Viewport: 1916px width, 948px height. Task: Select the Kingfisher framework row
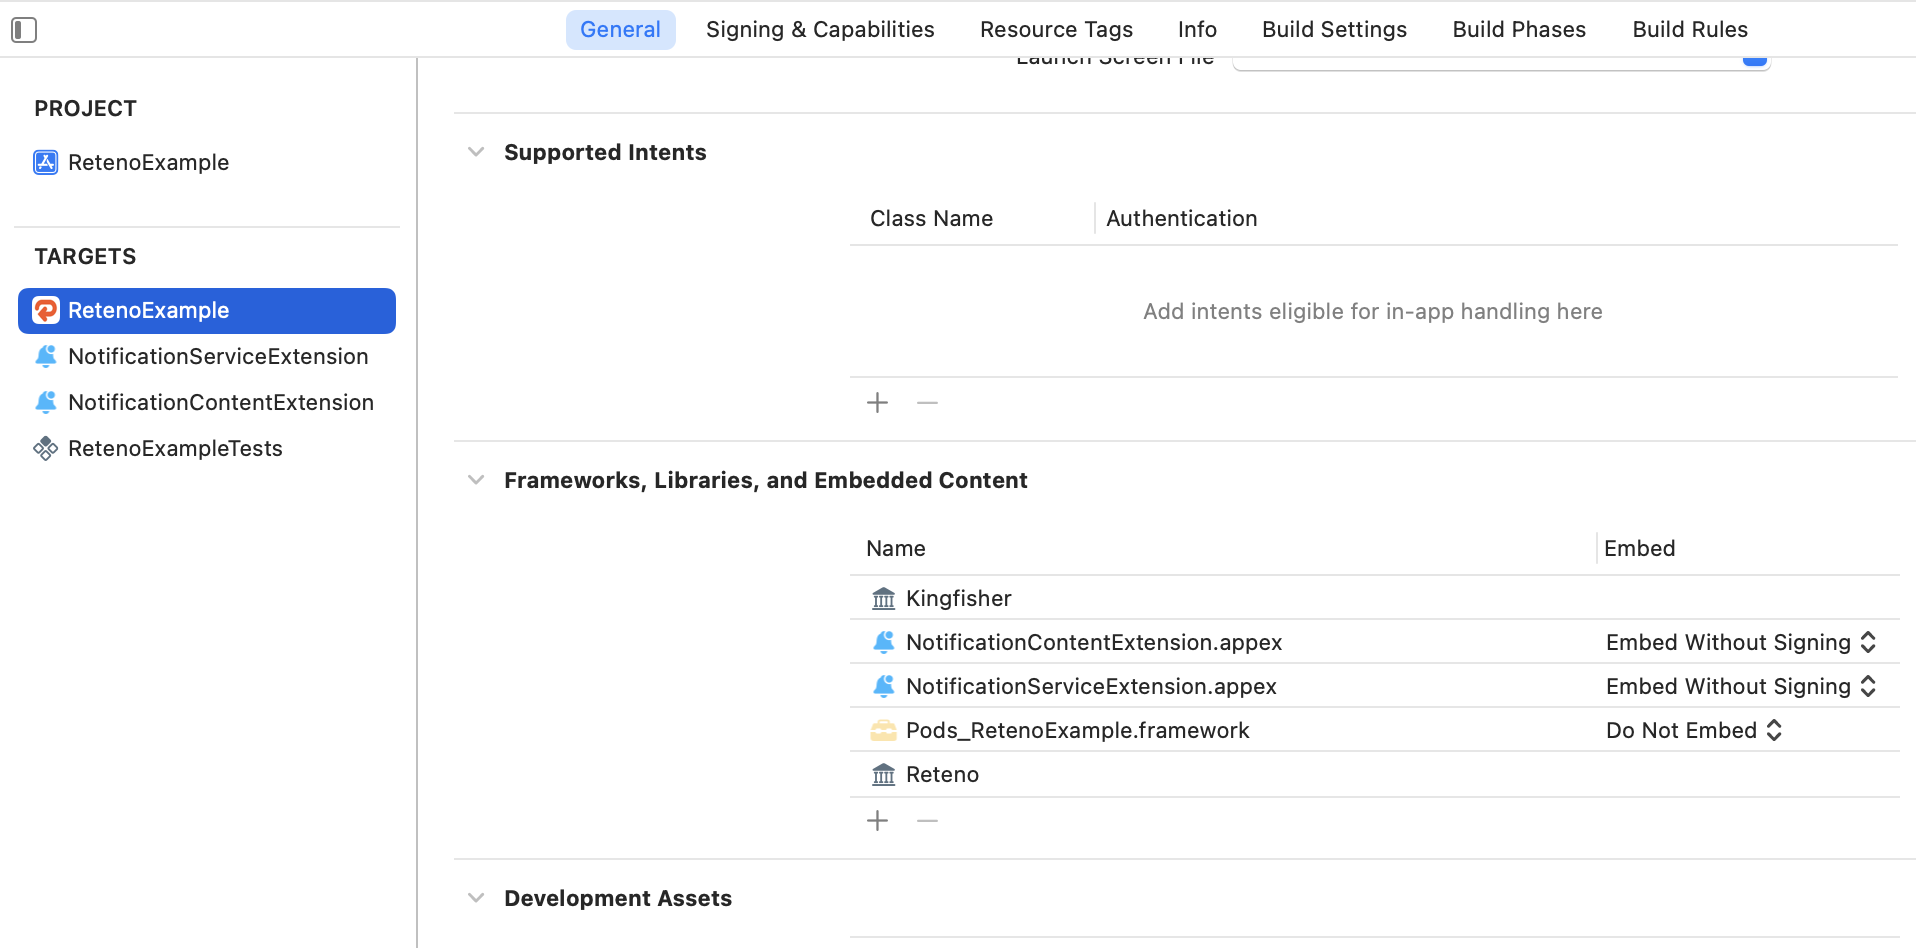pyautogui.click(x=1374, y=598)
